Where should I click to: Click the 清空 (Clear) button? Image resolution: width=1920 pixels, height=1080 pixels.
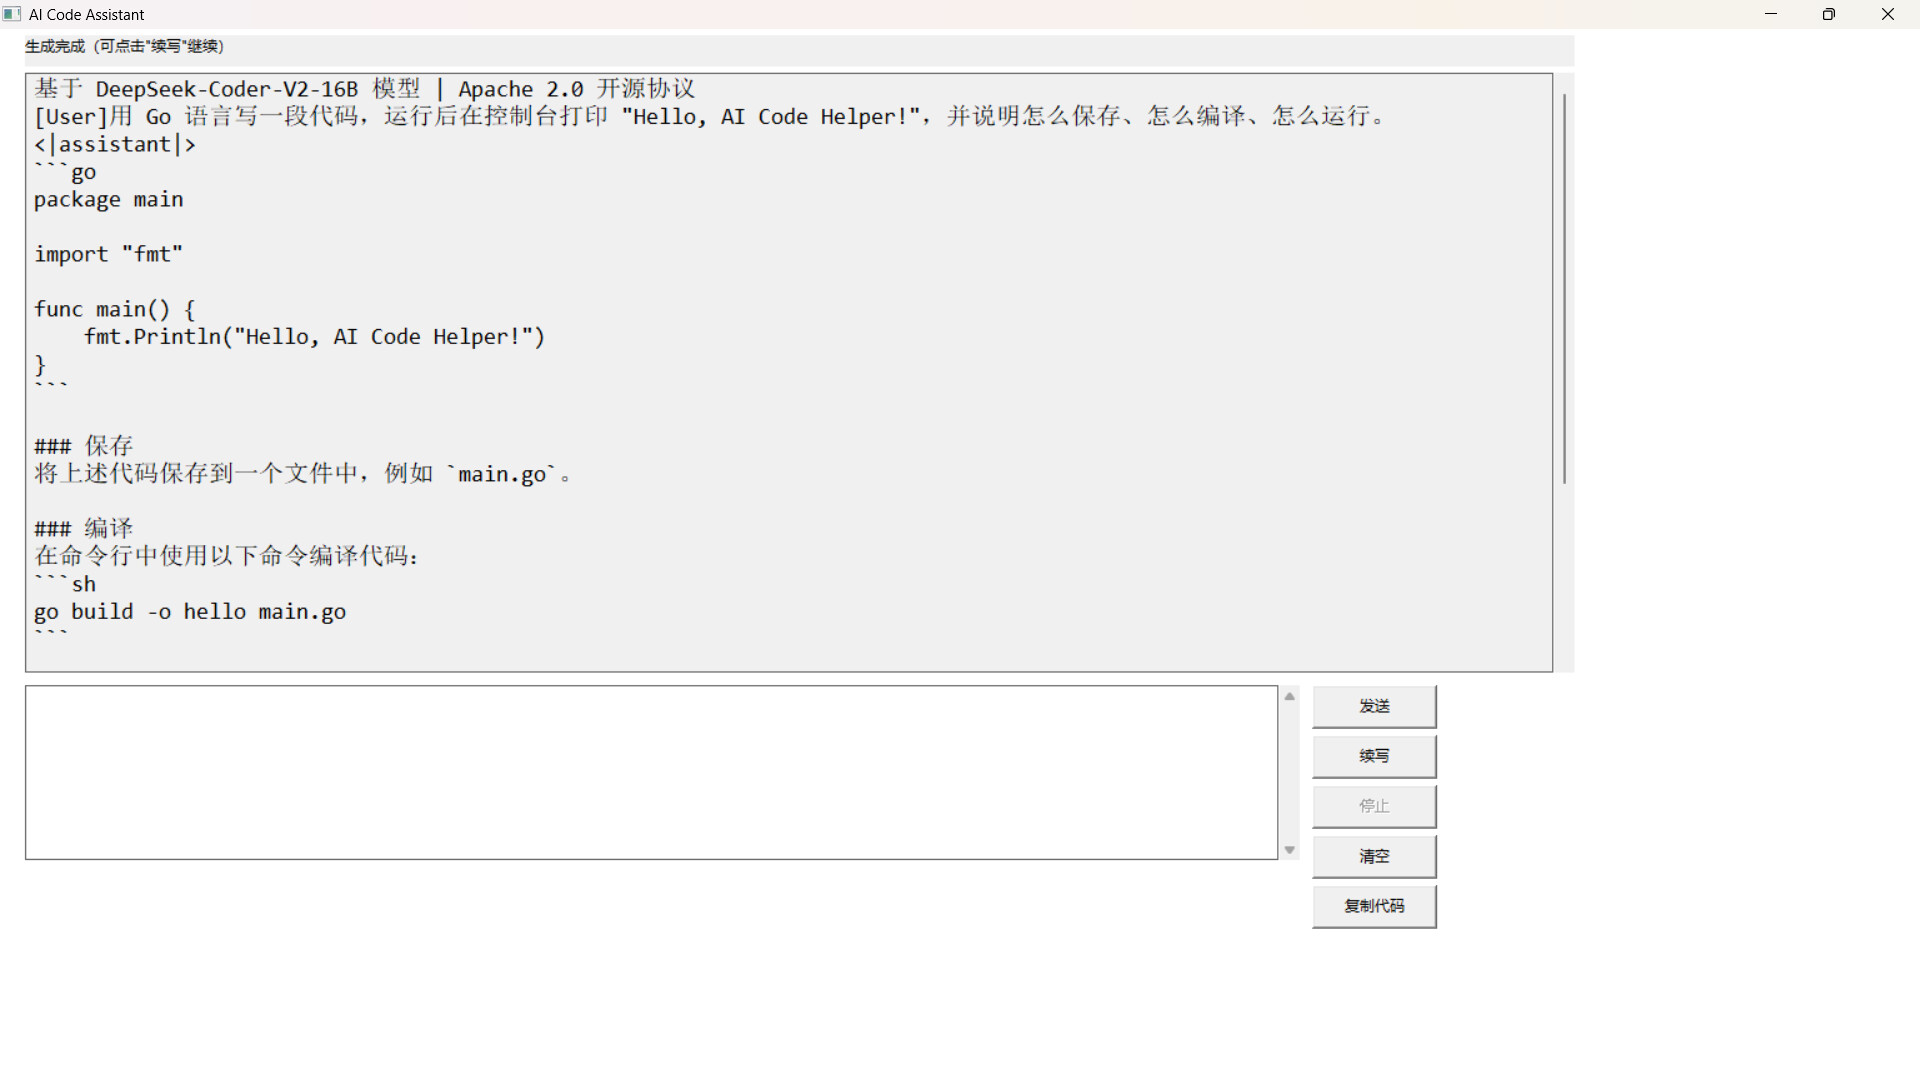[1374, 856]
